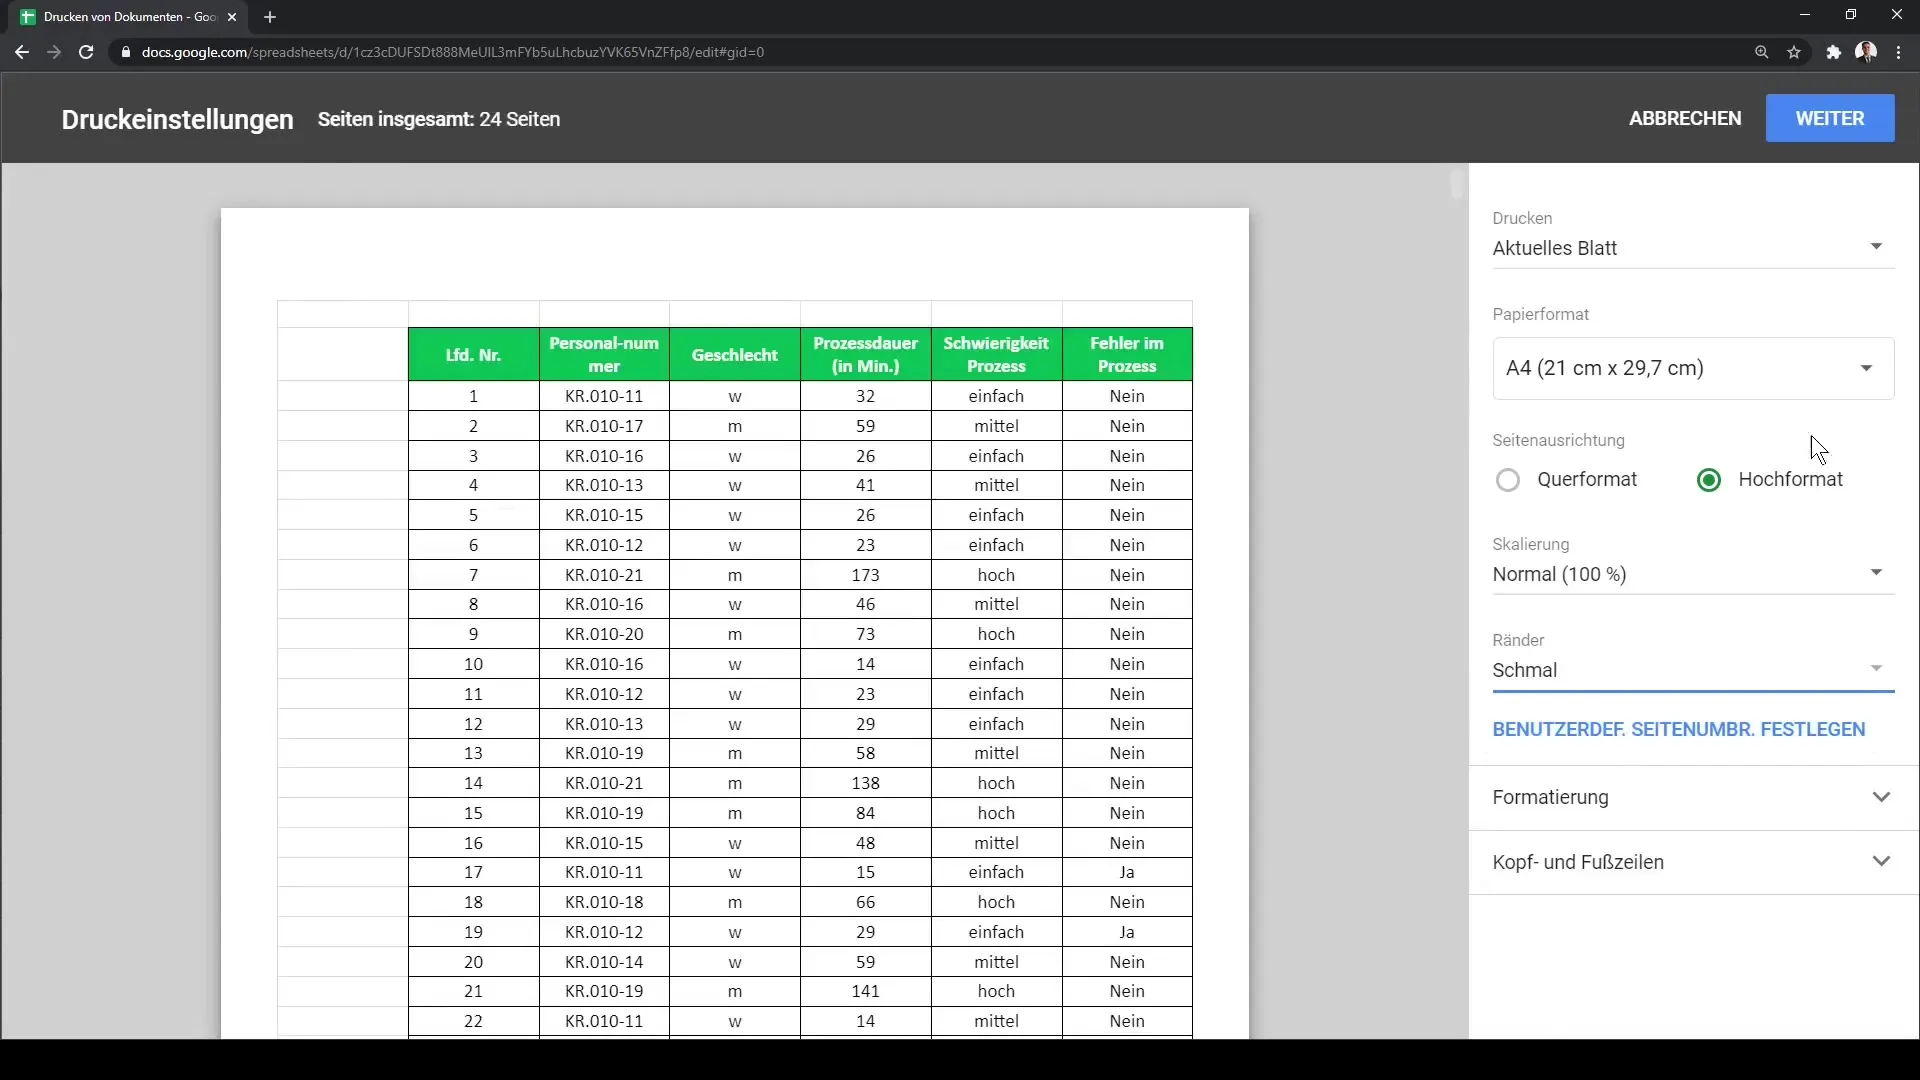Go back to the previous browser page

tap(22, 52)
